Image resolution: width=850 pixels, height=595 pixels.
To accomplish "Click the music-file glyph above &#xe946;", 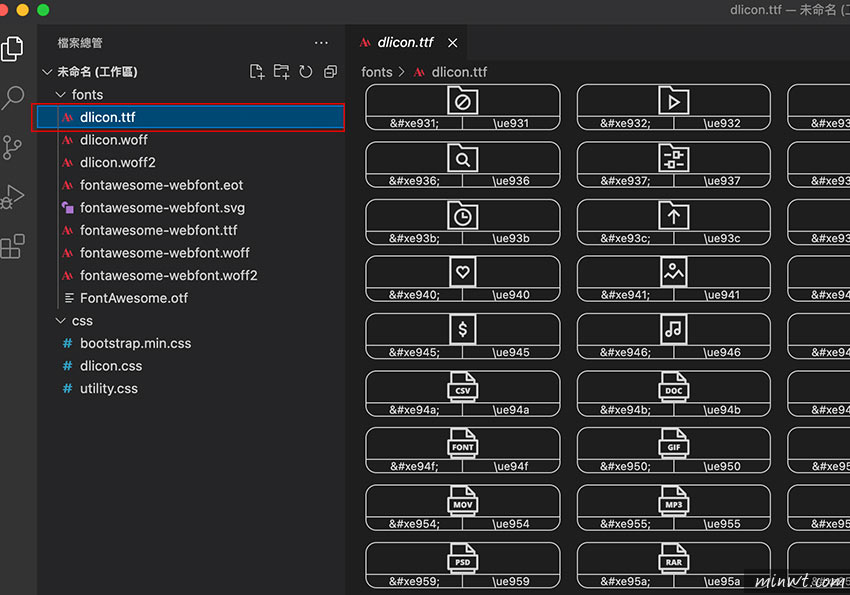I will (674, 329).
